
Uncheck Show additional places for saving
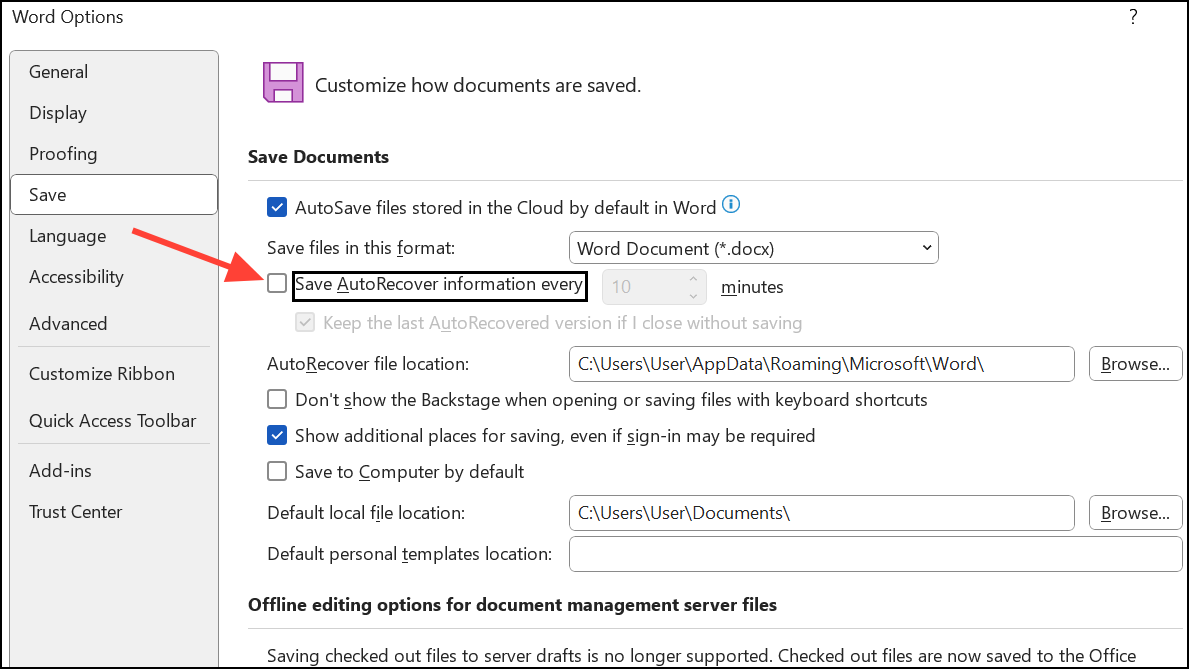tap(277, 436)
